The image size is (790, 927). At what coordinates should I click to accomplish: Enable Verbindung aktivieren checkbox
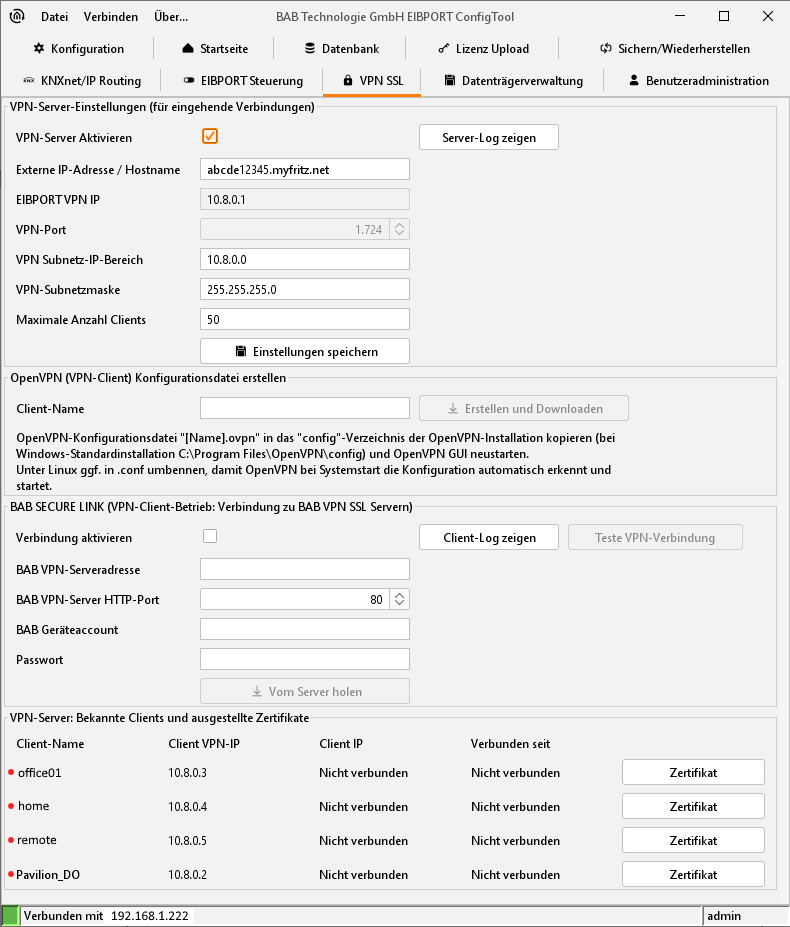(210, 537)
